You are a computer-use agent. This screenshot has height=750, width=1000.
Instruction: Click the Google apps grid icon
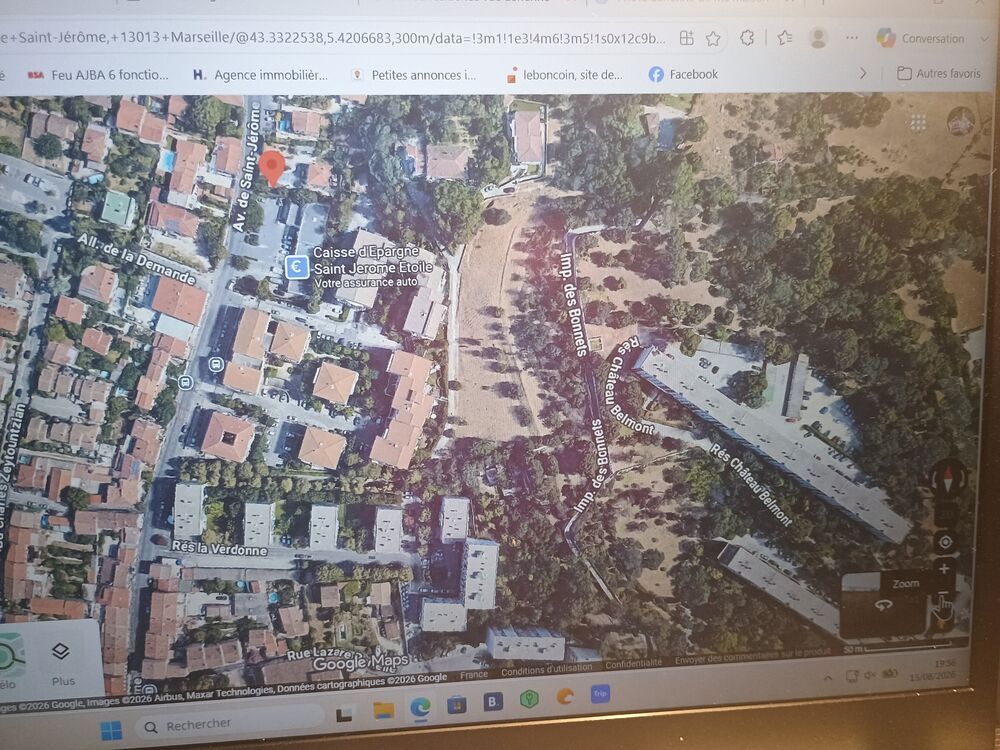click(918, 122)
